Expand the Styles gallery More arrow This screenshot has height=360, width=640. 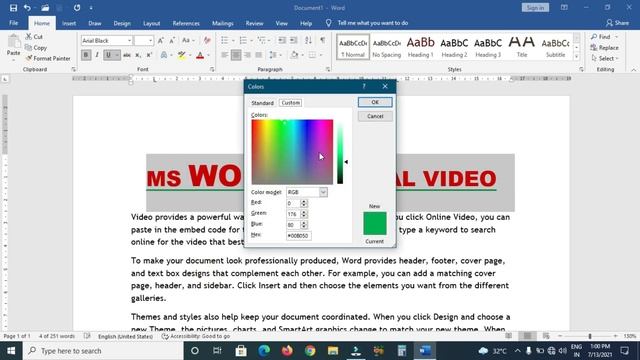pos(576,57)
